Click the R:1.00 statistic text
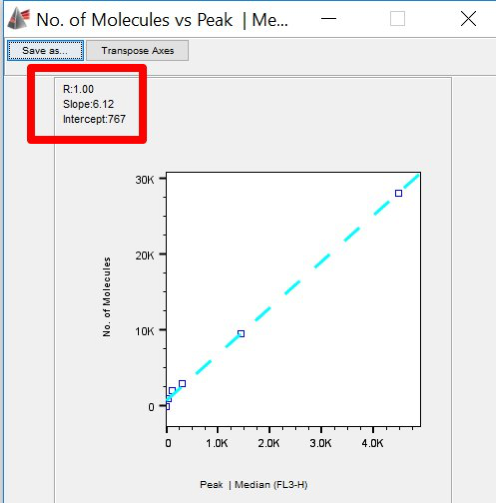Viewport: 496px width, 503px height. [78, 89]
